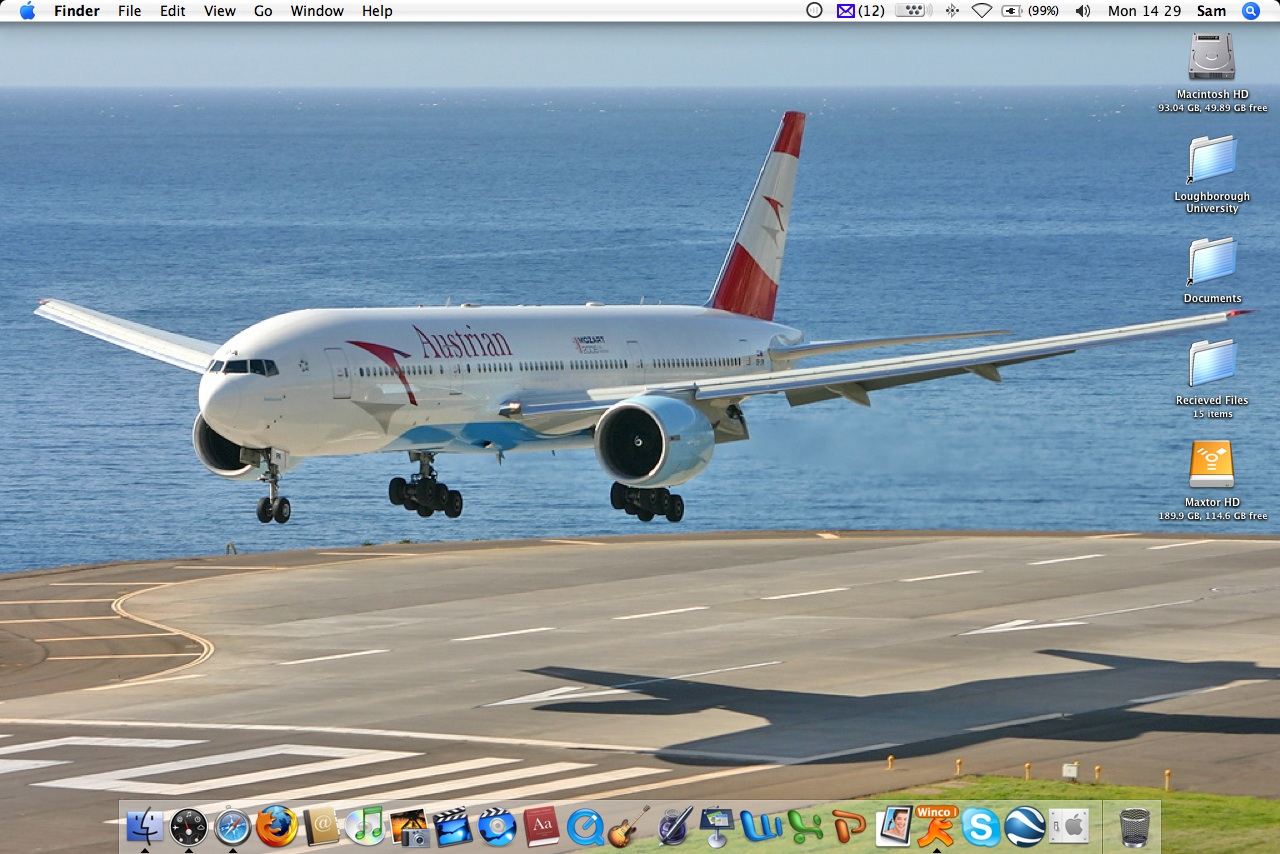The image size is (1280, 854).
Task: Open the View menu
Action: coord(220,11)
